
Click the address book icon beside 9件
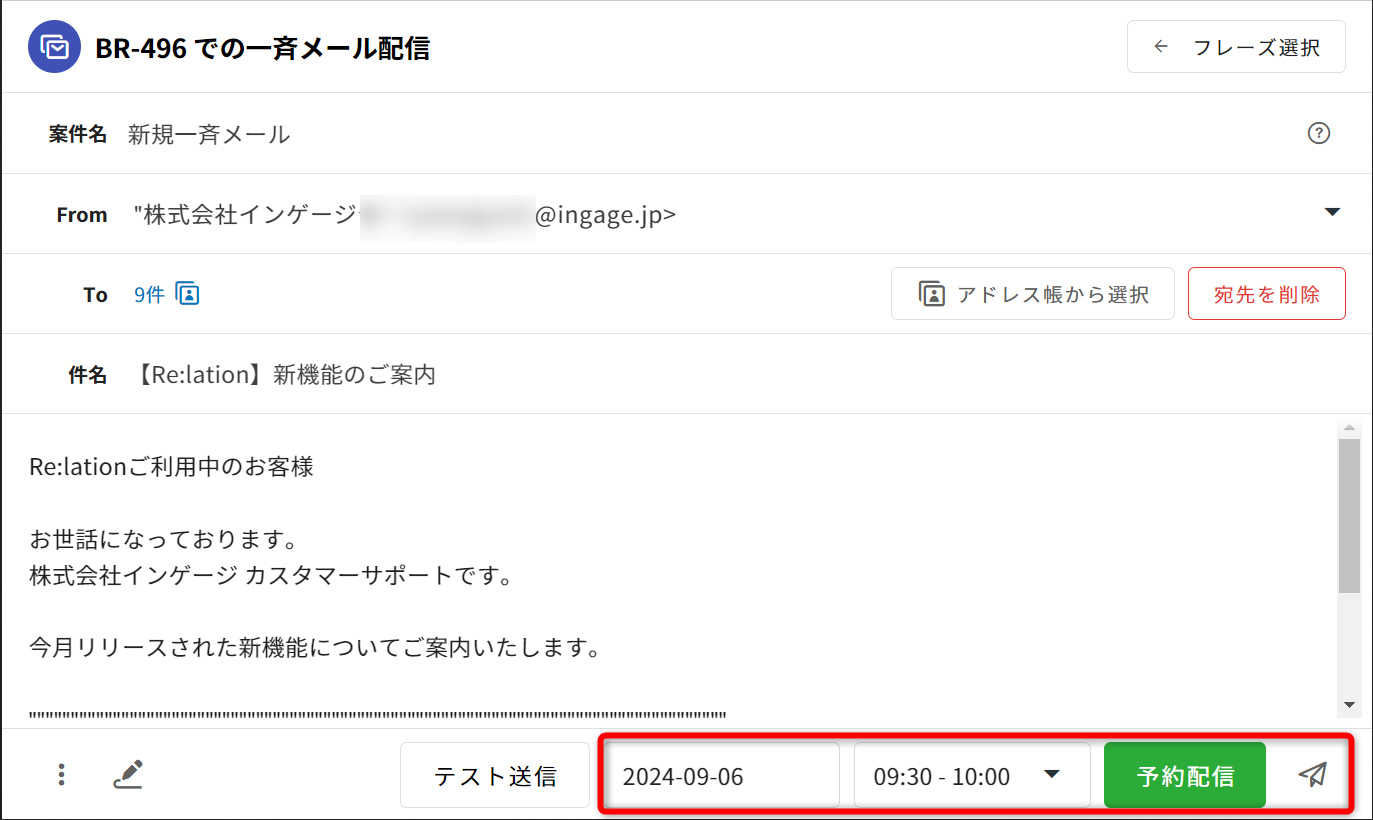pyautogui.click(x=187, y=294)
